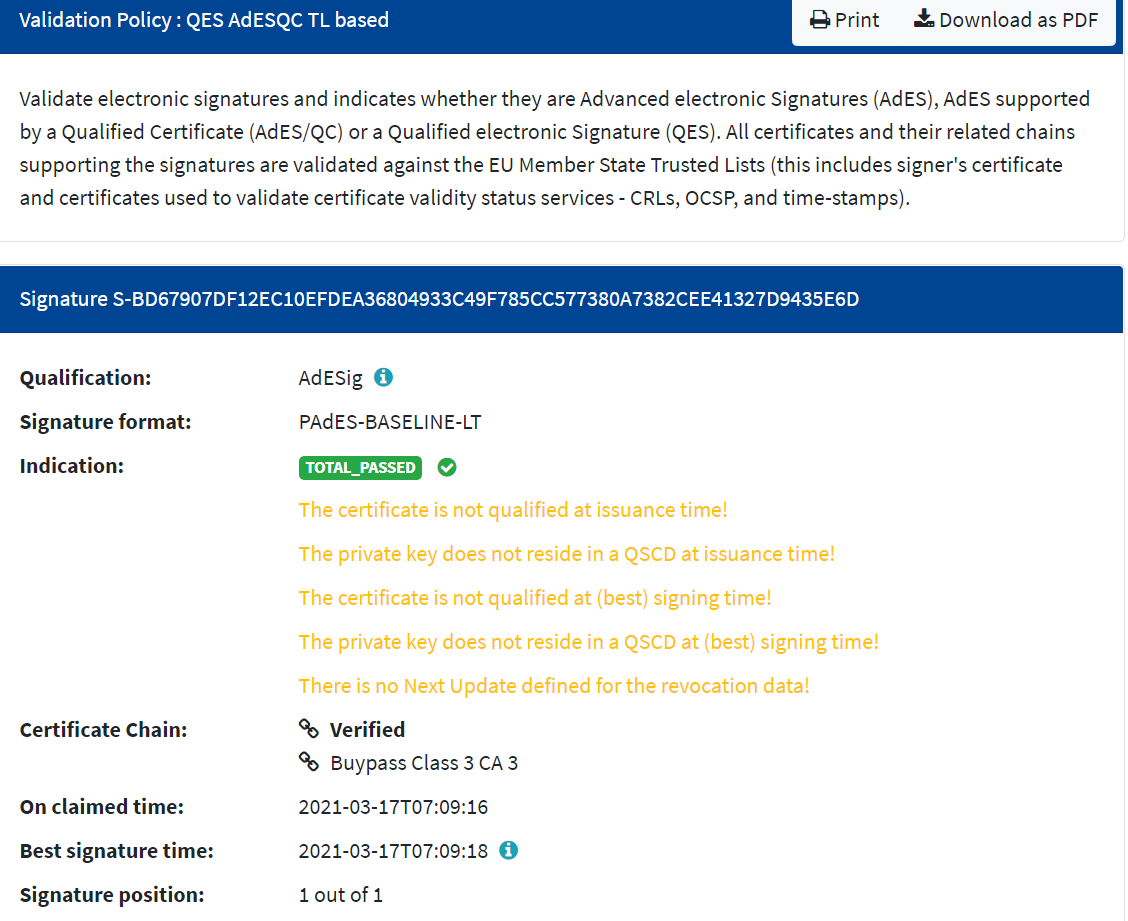Screen dimensions: 1128x921
Task: Click the Verified certificate chain label
Action: point(367,730)
